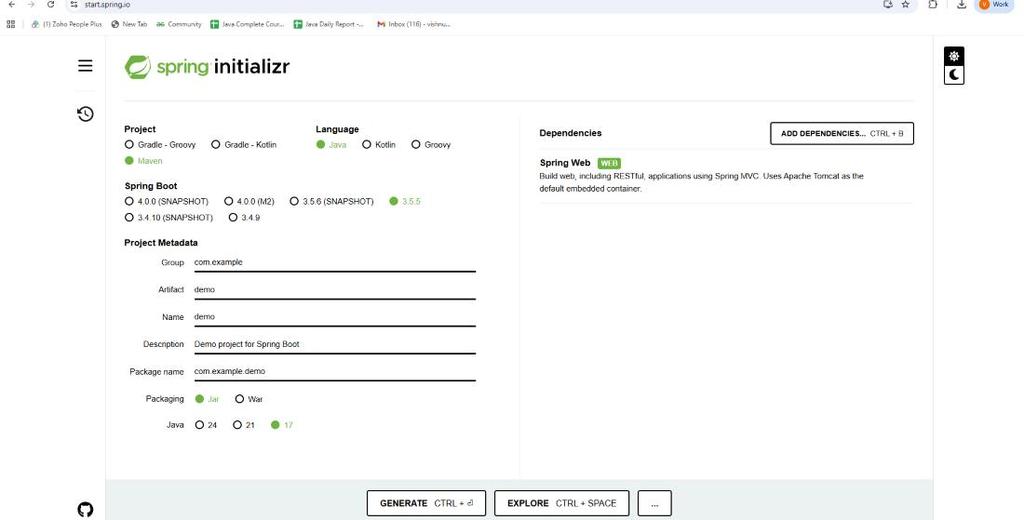Select Spring Boot 4.0.0 (SNAPSHOT)
This screenshot has height=520, width=1024.
point(167,201)
